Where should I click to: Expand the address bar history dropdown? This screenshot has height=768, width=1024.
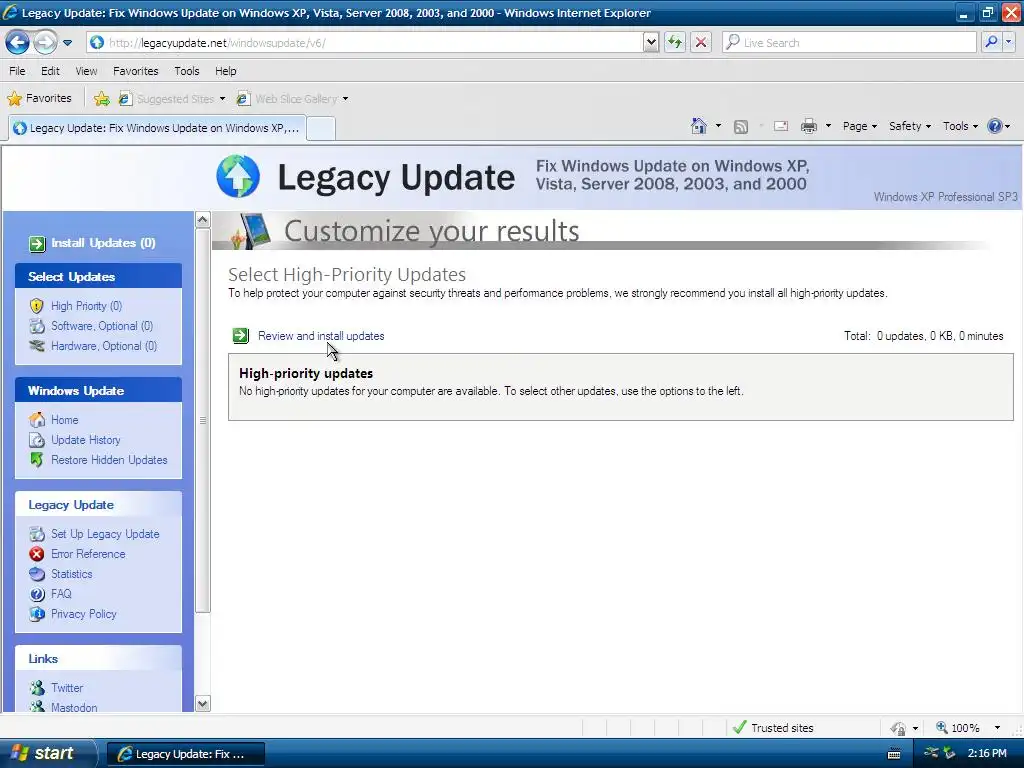[650, 42]
